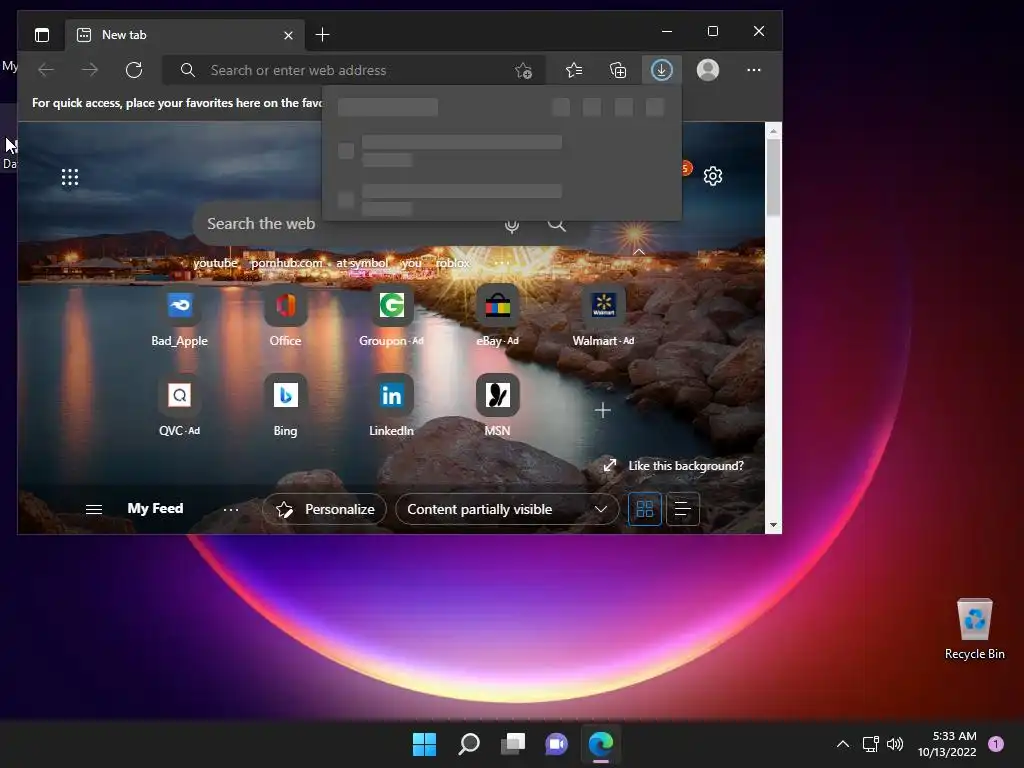1024x768 pixels.
Task: Open the app launcher grid icon
Action: tap(70, 177)
